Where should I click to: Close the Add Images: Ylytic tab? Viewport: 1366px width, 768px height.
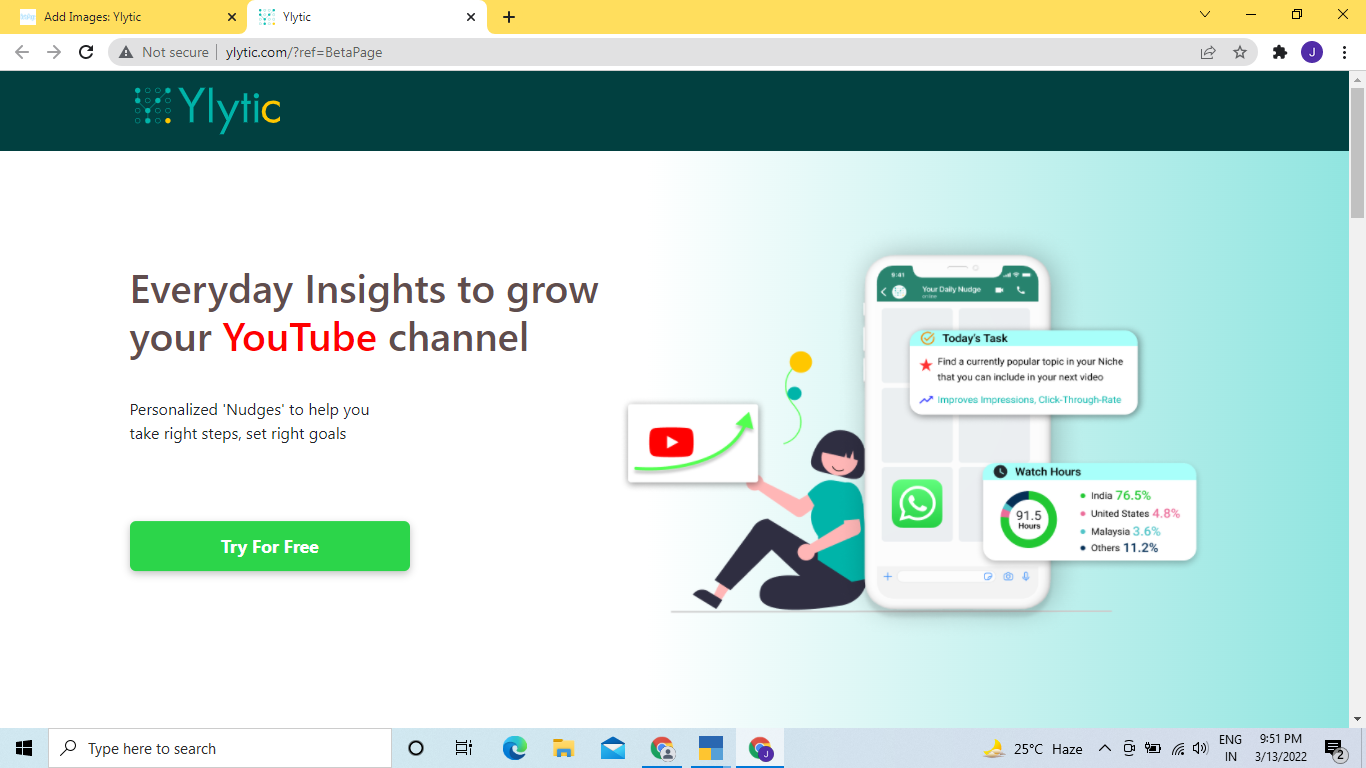[x=232, y=17]
